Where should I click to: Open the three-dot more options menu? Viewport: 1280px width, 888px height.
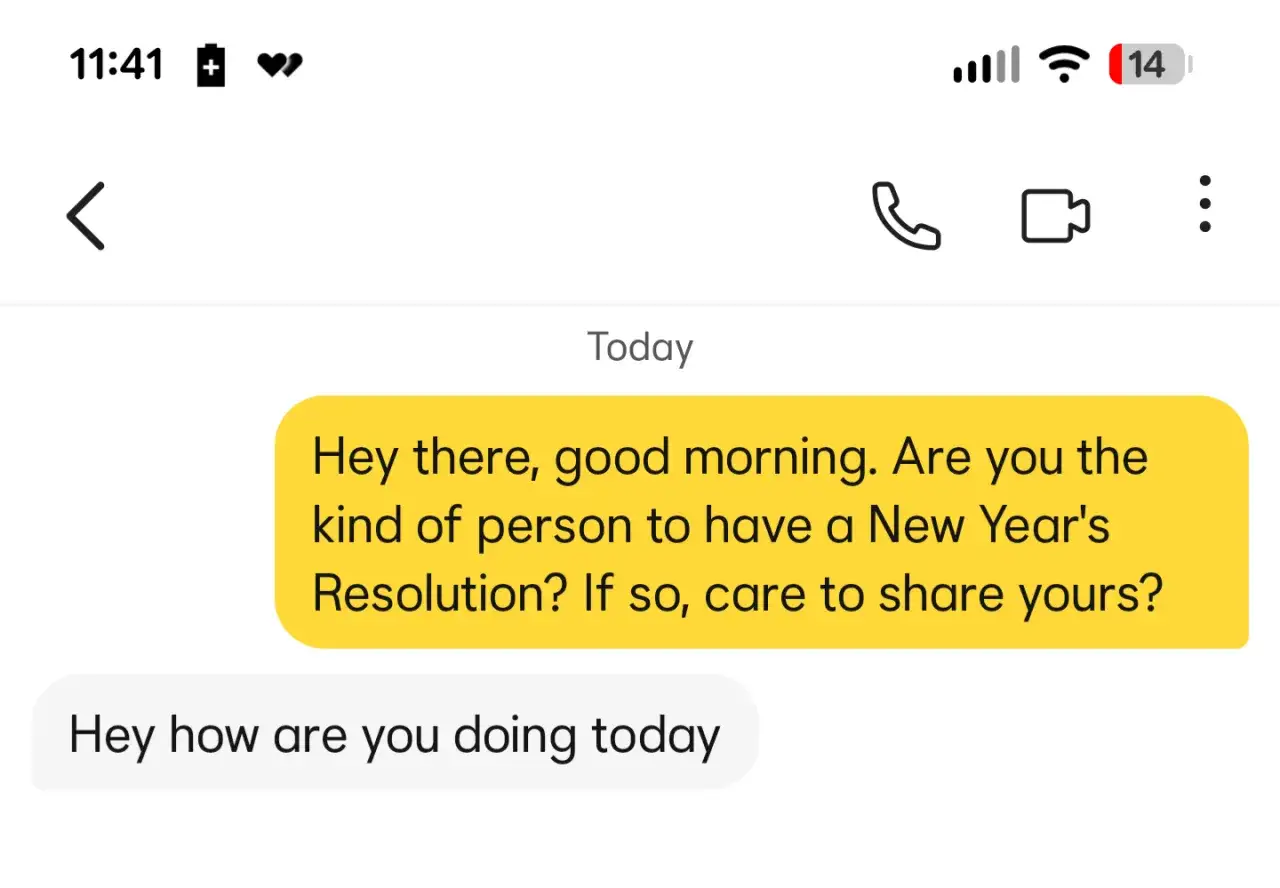point(1204,205)
